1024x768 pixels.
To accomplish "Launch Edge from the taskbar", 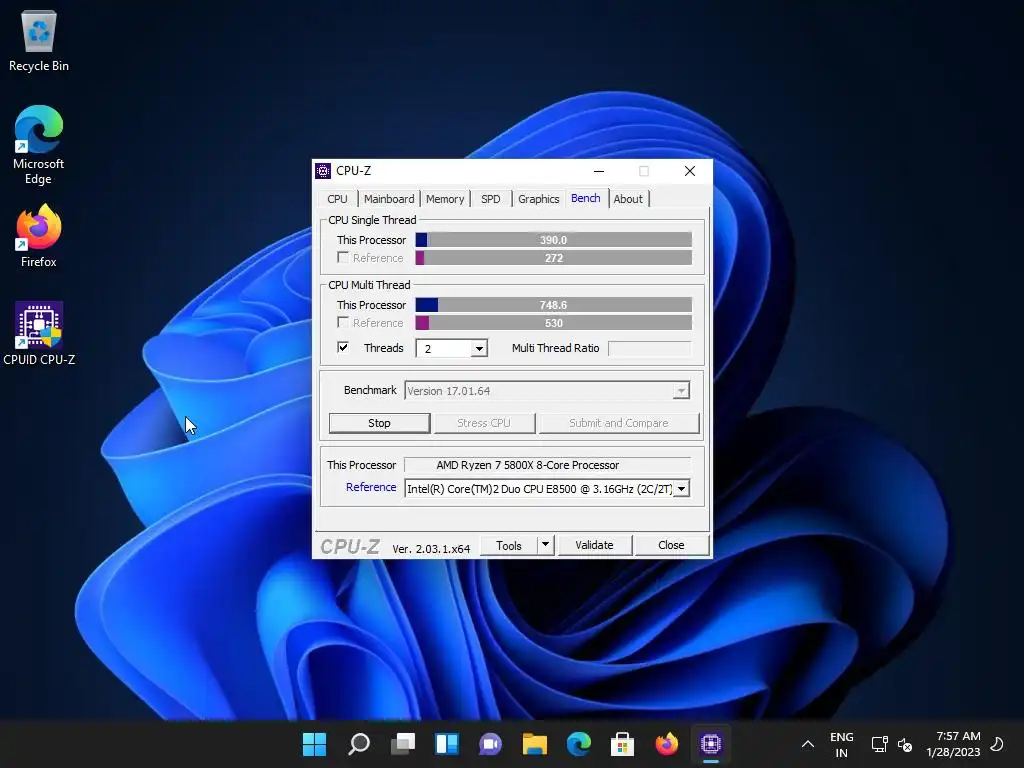I will tap(579, 744).
